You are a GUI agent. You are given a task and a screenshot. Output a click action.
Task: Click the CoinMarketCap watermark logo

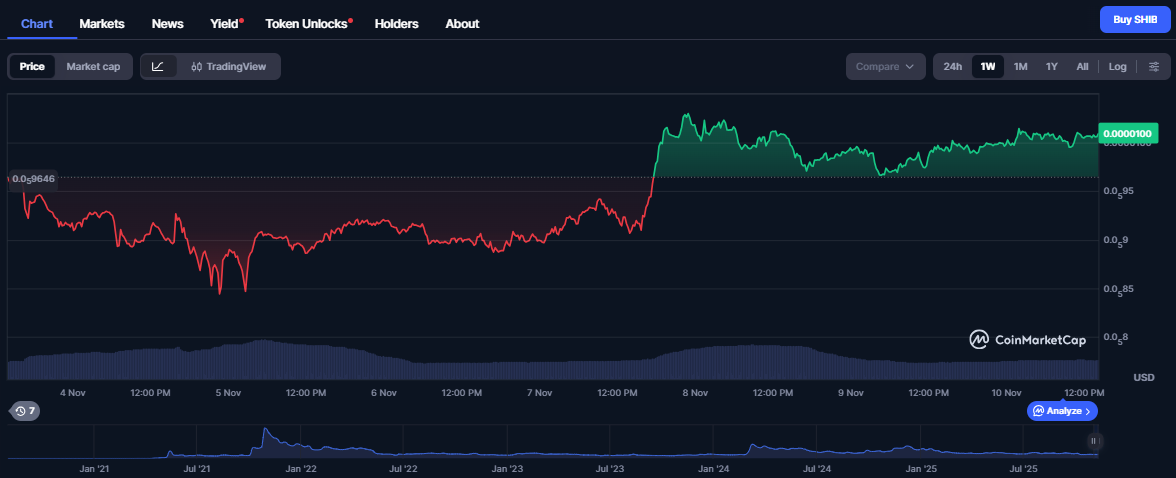[x=1027, y=340]
